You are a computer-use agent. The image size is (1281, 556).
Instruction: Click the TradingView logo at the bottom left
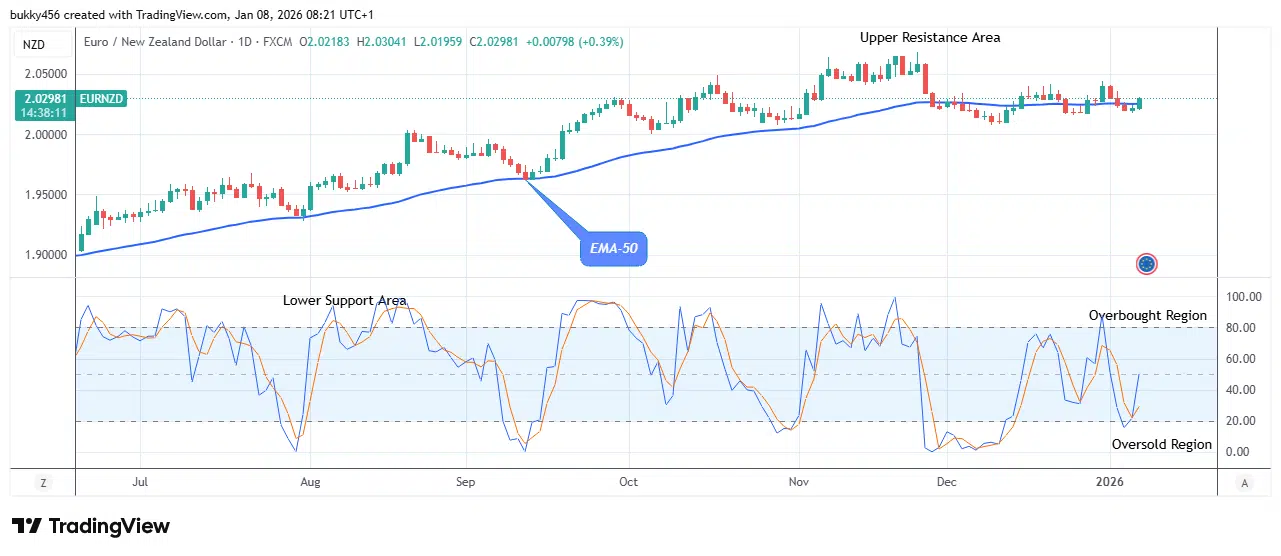click(91, 527)
